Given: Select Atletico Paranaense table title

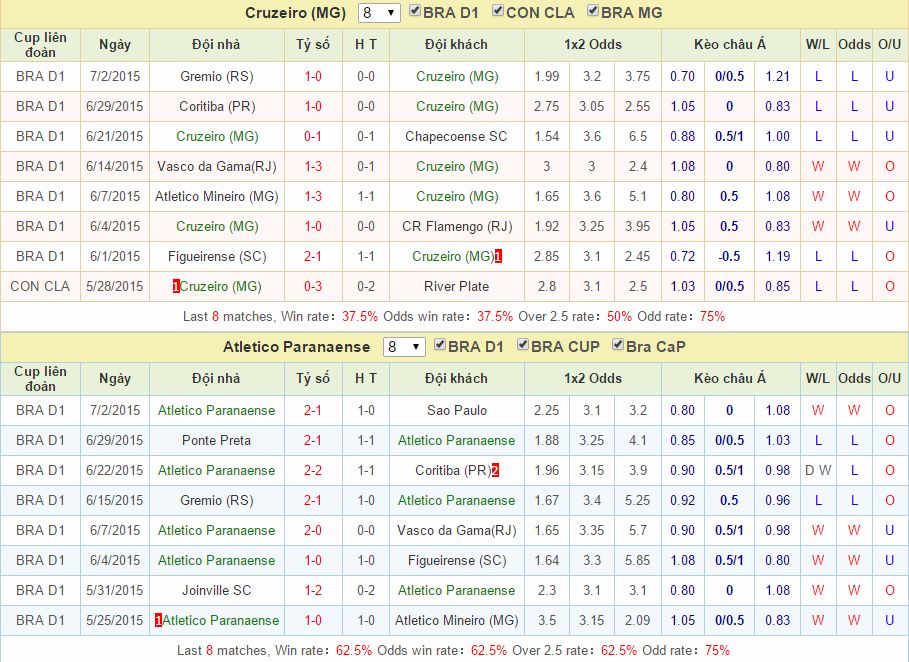Looking at the screenshot, I should (x=296, y=347).
